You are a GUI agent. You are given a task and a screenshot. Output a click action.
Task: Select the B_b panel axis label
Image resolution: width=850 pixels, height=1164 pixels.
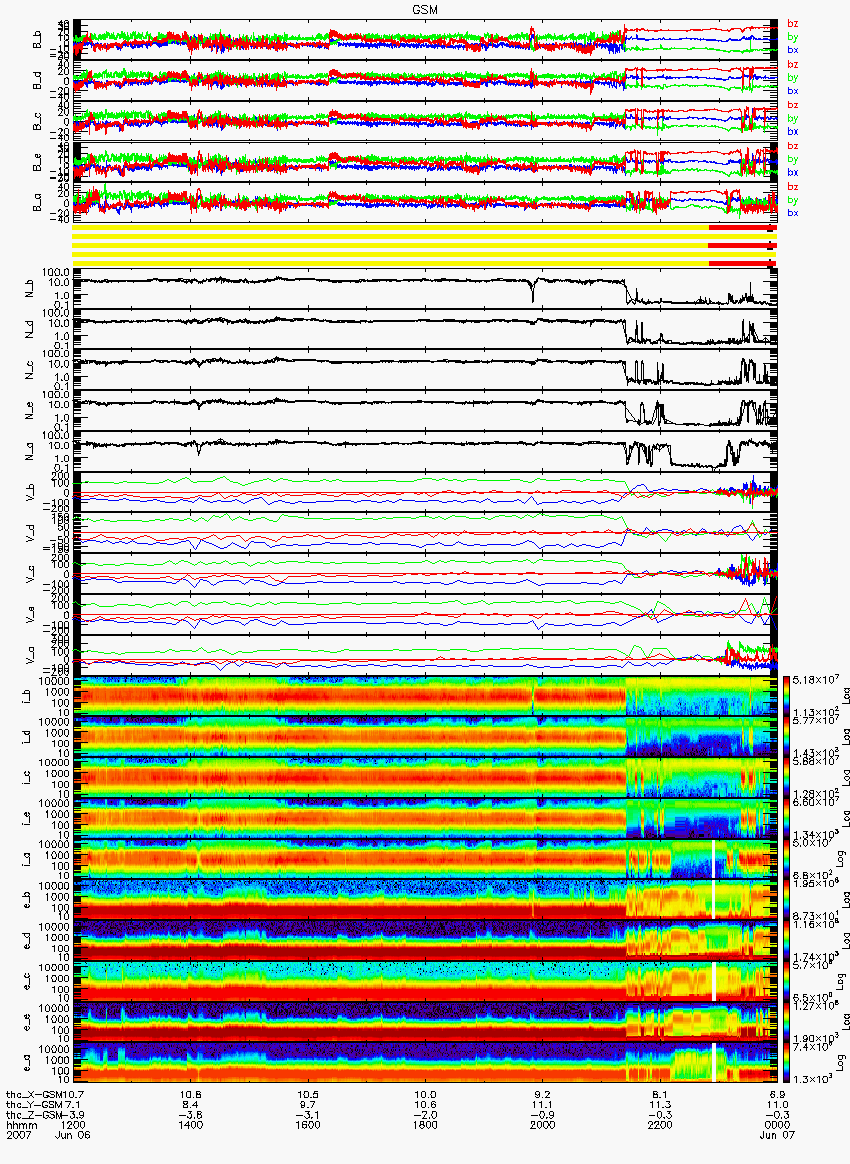click(x=38, y=40)
